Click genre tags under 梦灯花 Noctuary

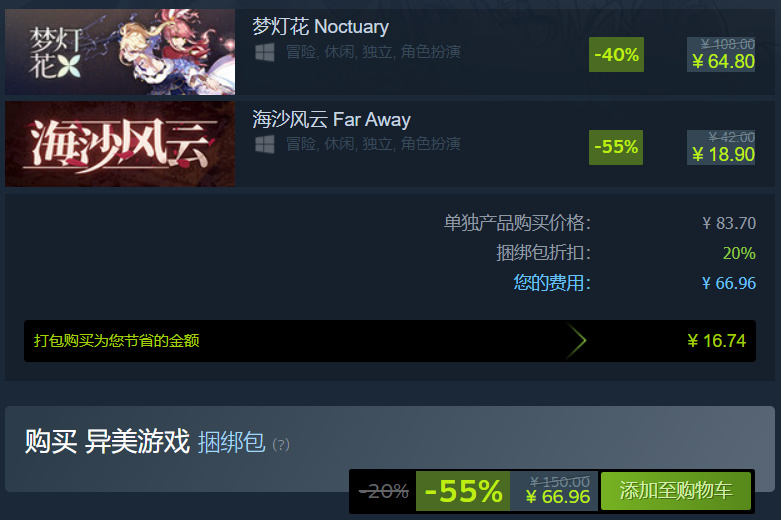(x=373, y=52)
